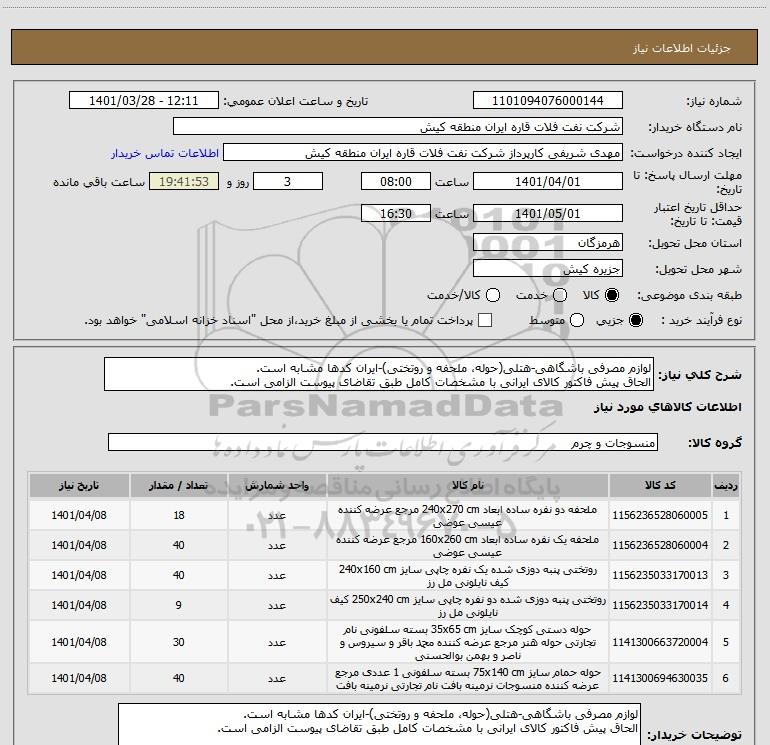This screenshot has width=770, height=745.
Task: Click the ردیف column header
Action: click(x=726, y=485)
